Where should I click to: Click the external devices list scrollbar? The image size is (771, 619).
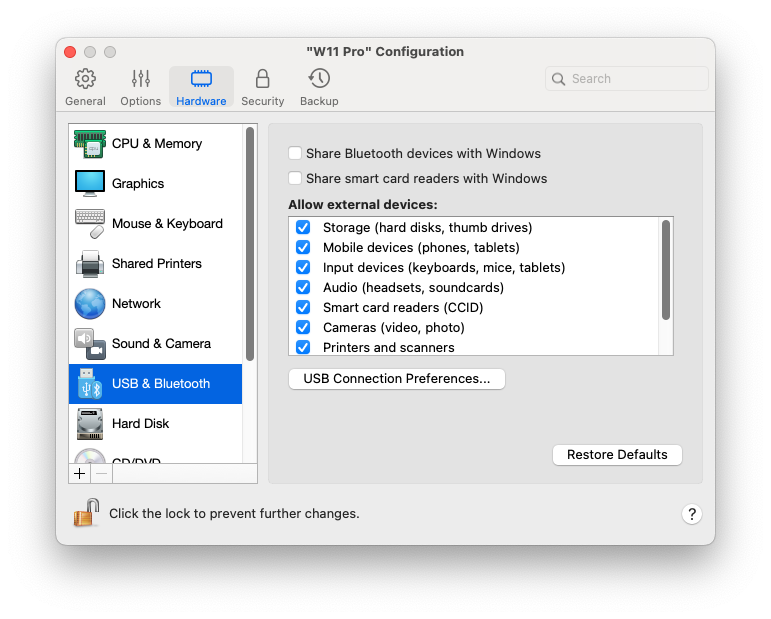[665, 270]
